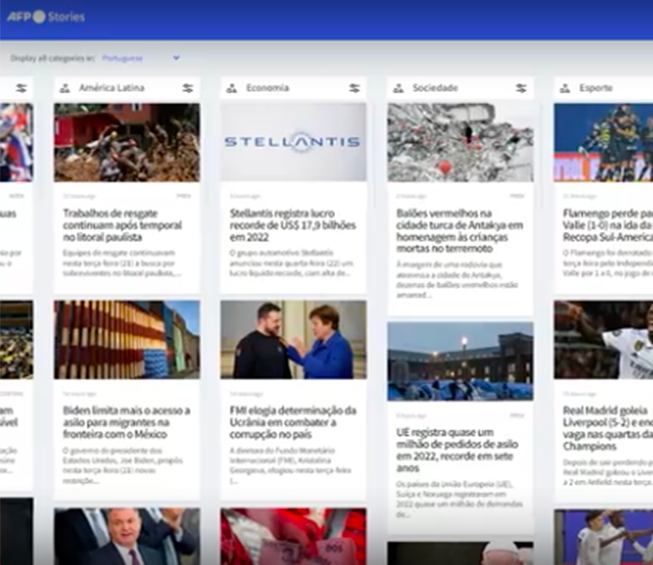The height and width of the screenshot is (565, 653).
Task: Select the Economia column title
Action: [267, 88]
